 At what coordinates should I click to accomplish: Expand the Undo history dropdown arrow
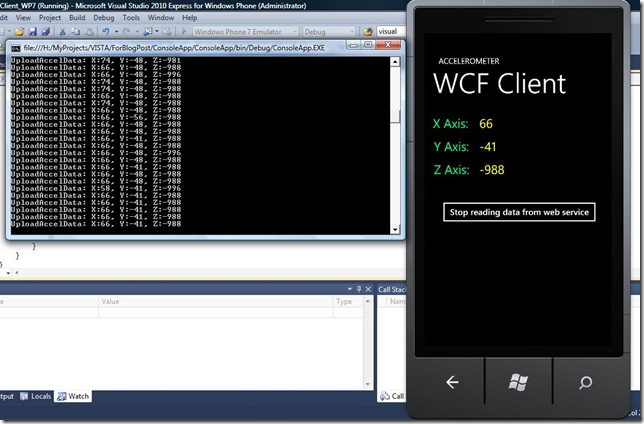116,32
